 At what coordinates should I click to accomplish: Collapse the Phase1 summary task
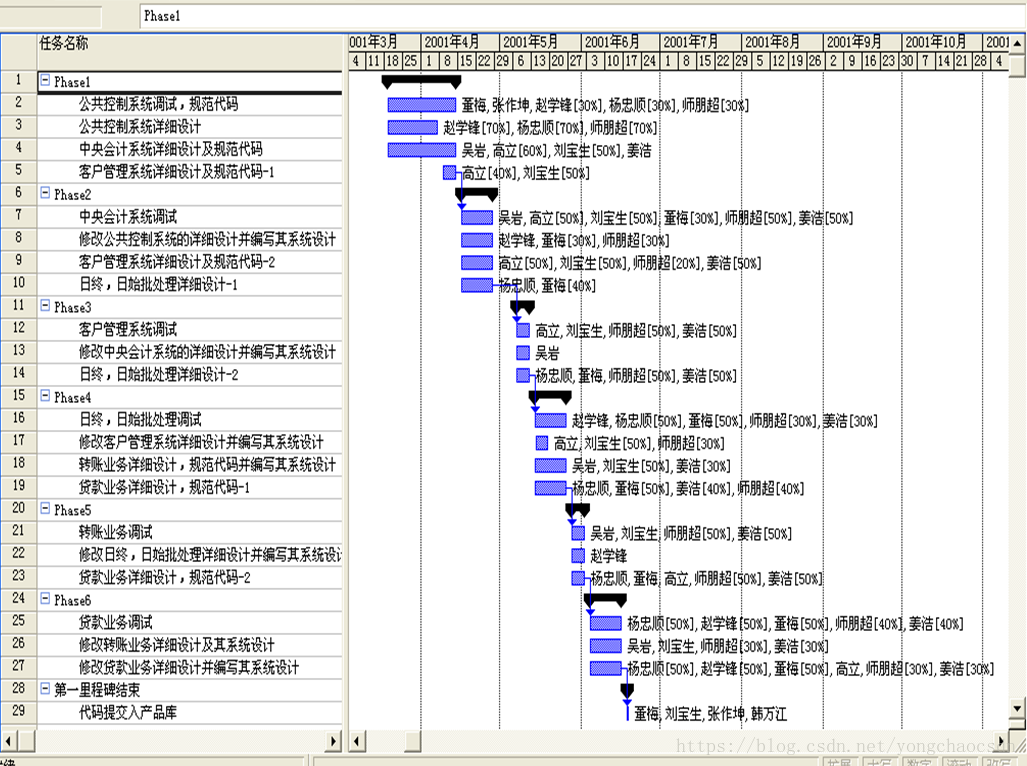pyautogui.click(x=45, y=81)
